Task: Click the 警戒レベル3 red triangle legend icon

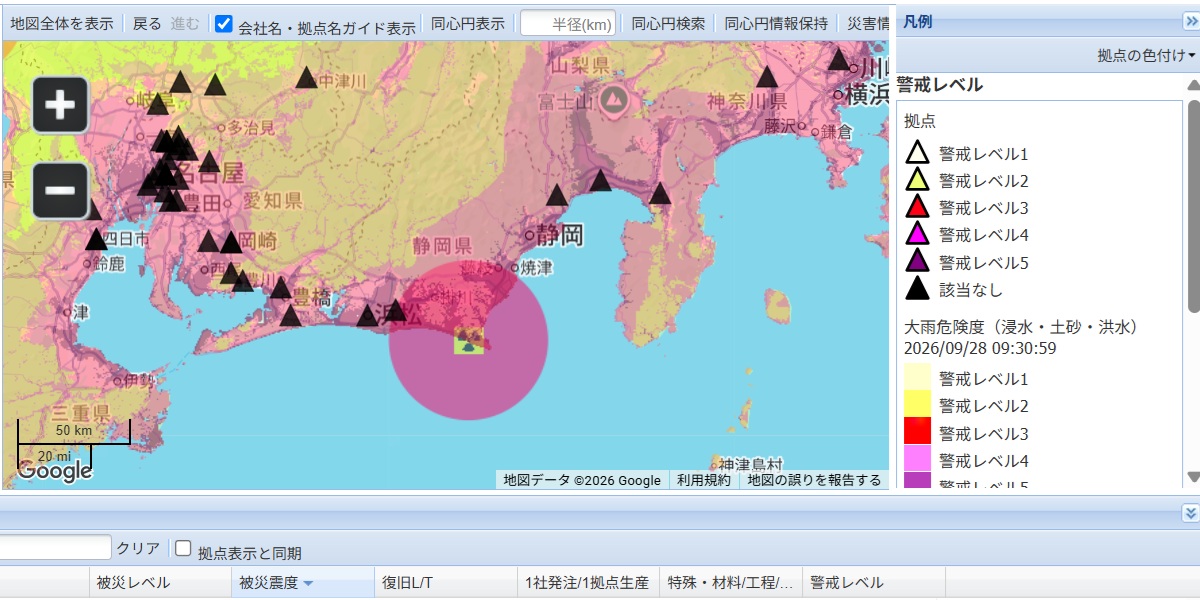Action: (917, 207)
